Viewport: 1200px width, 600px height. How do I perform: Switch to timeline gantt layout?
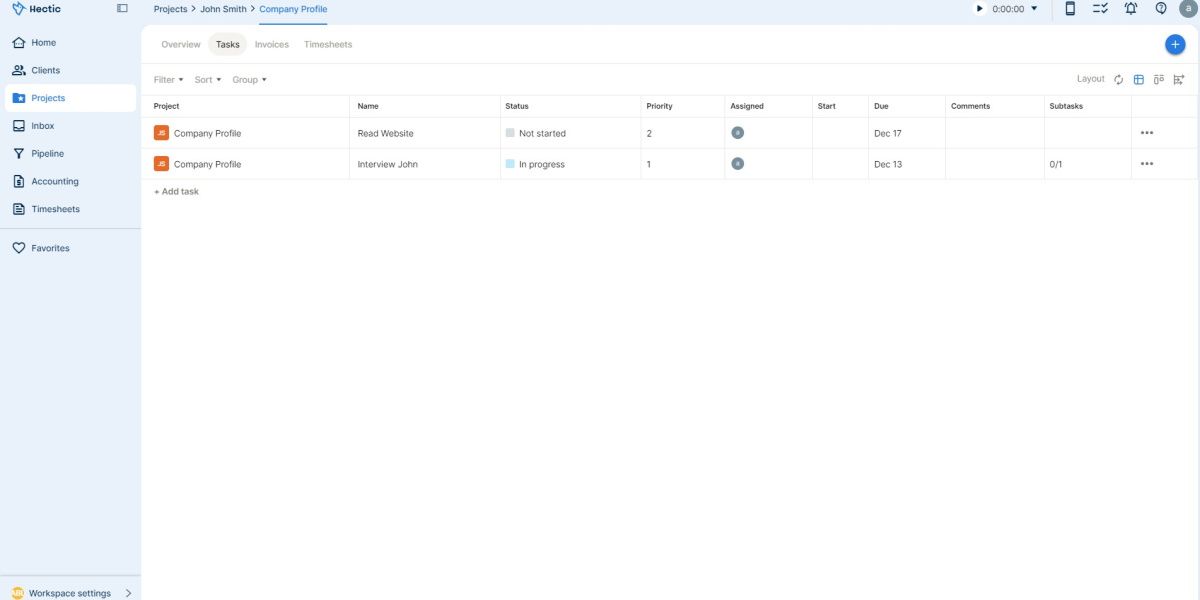coord(1179,80)
